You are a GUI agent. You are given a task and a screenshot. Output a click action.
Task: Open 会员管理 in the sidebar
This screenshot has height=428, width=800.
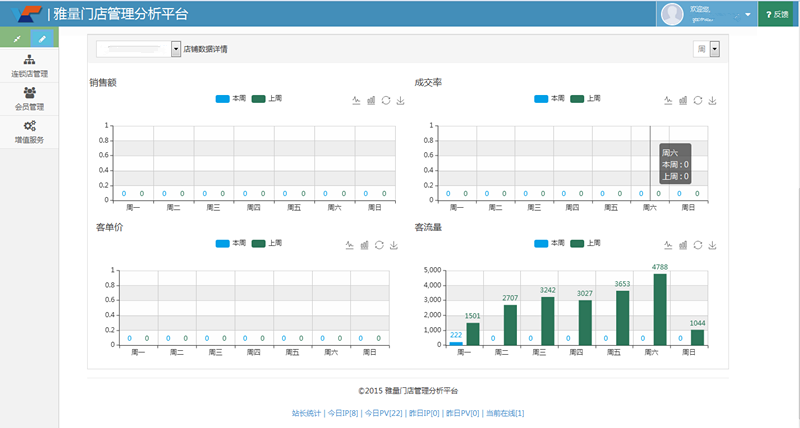29,98
